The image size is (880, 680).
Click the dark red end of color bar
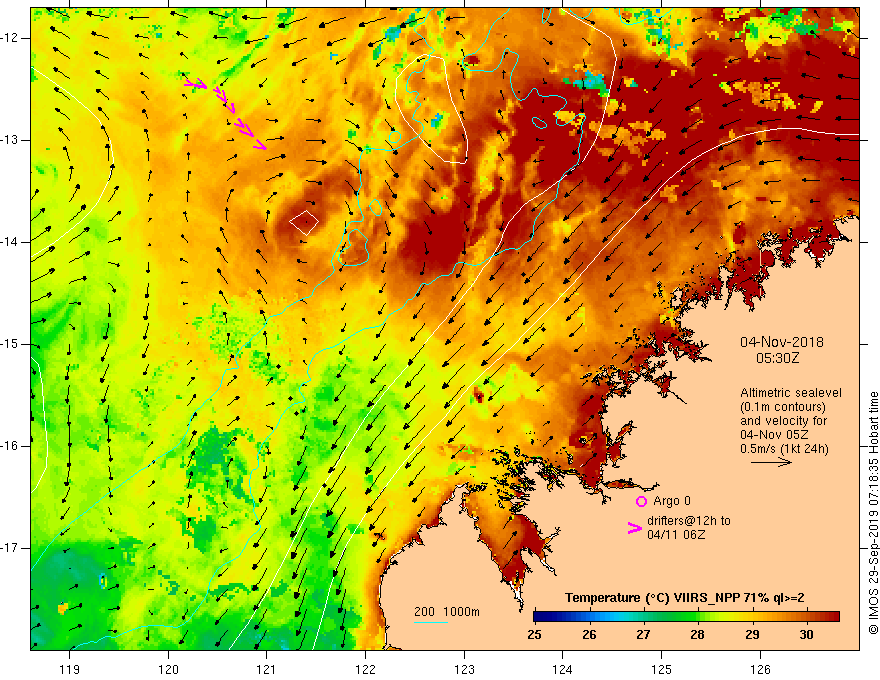point(833,617)
